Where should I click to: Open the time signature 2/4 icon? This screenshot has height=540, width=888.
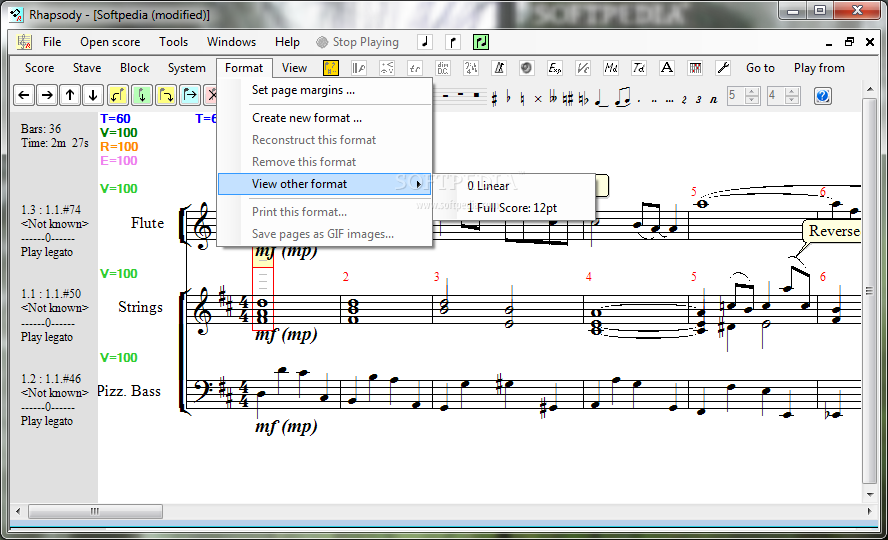coord(471,68)
